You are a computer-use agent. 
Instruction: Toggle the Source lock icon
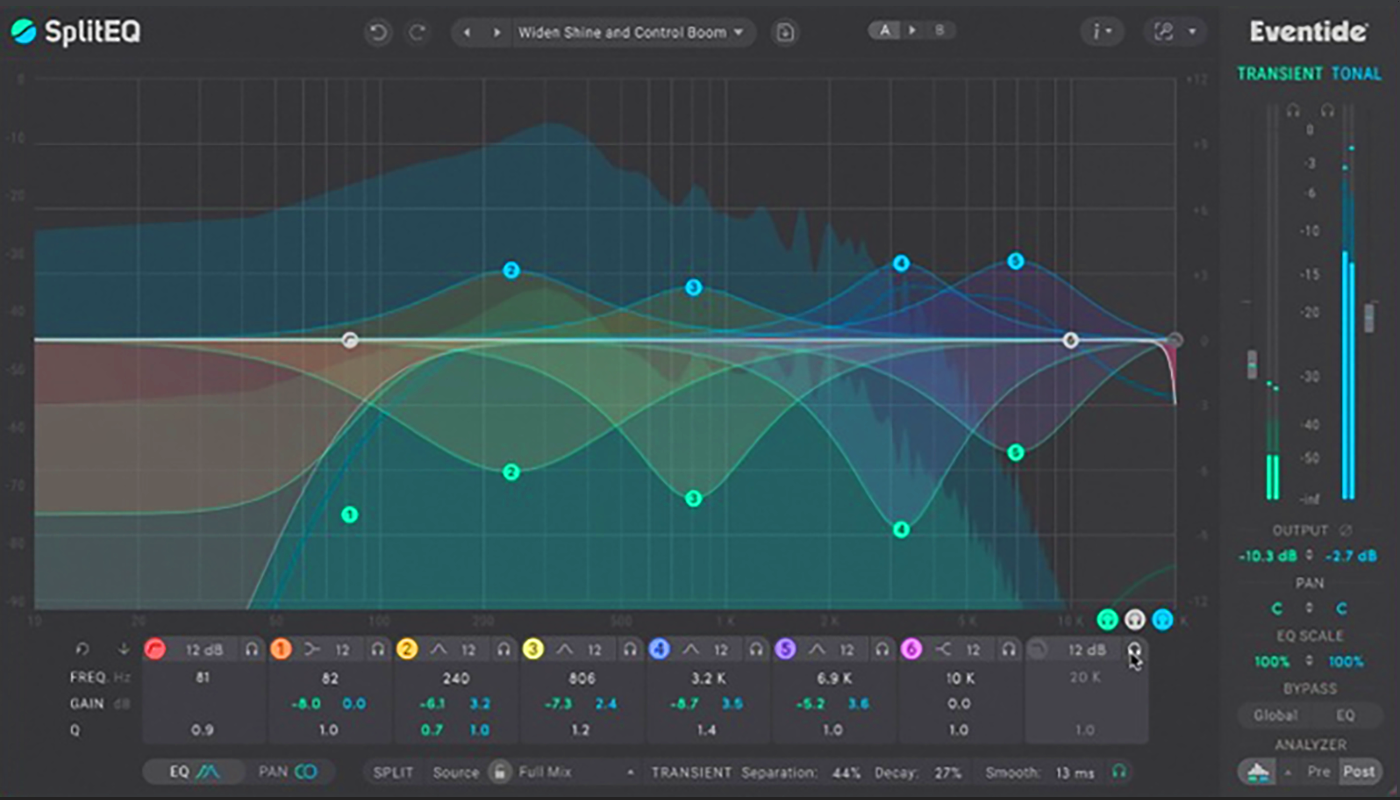tap(499, 772)
